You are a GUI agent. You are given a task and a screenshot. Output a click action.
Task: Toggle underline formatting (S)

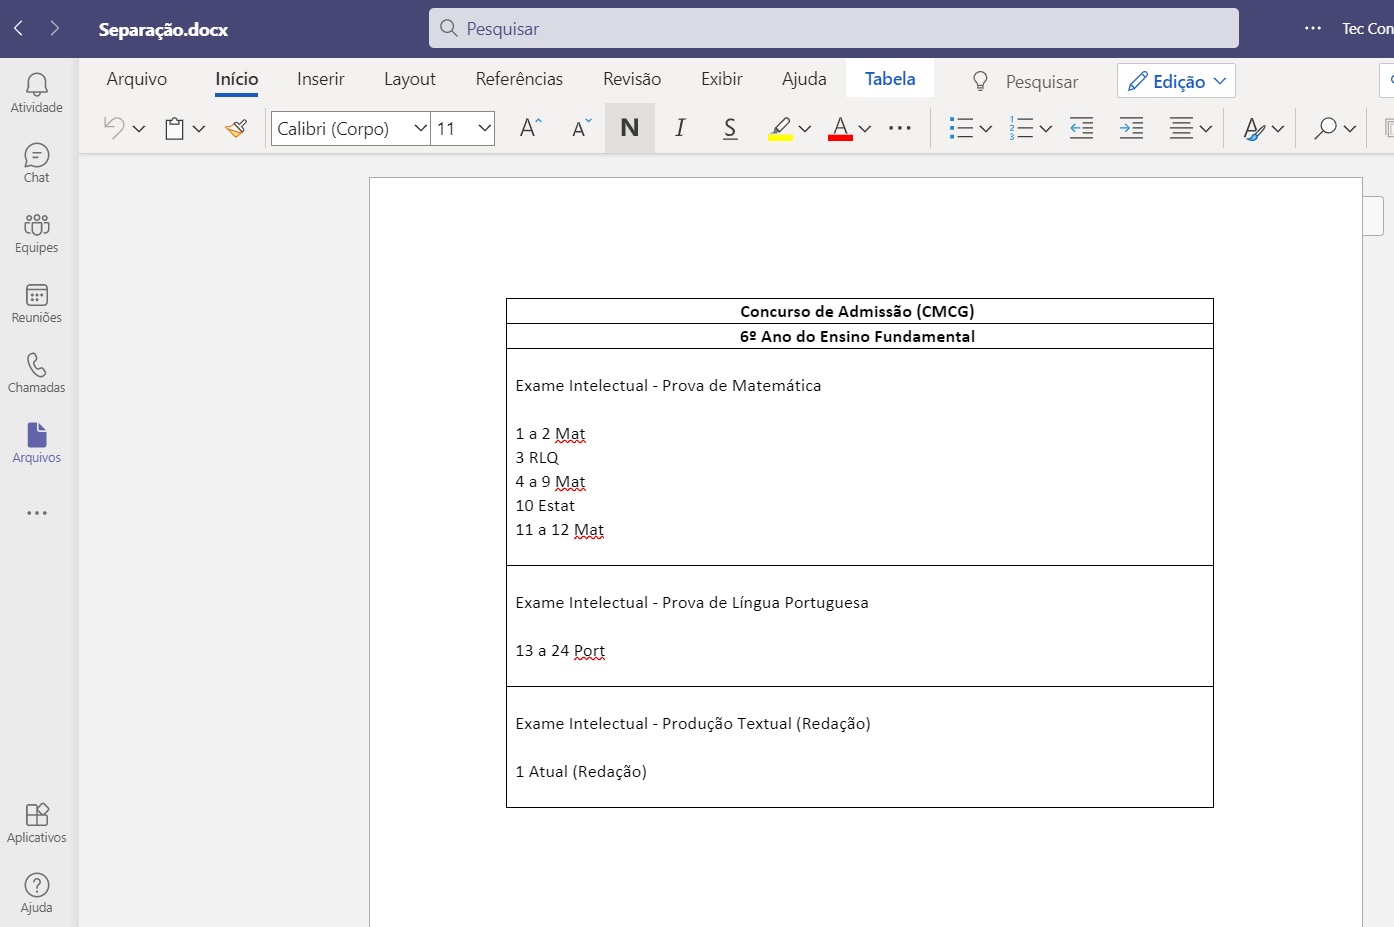(730, 128)
